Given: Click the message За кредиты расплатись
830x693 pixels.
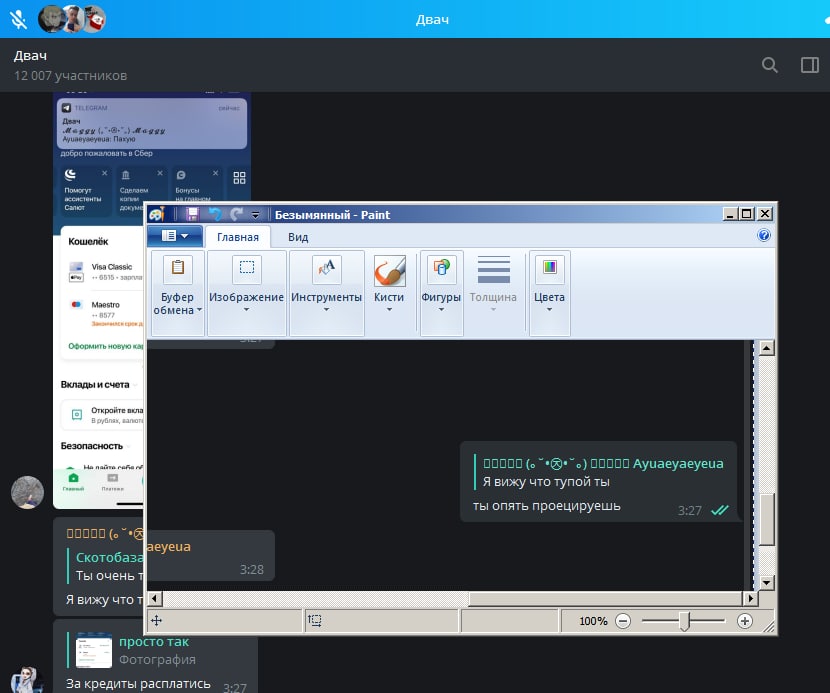Looking at the screenshot, I should point(138,683).
